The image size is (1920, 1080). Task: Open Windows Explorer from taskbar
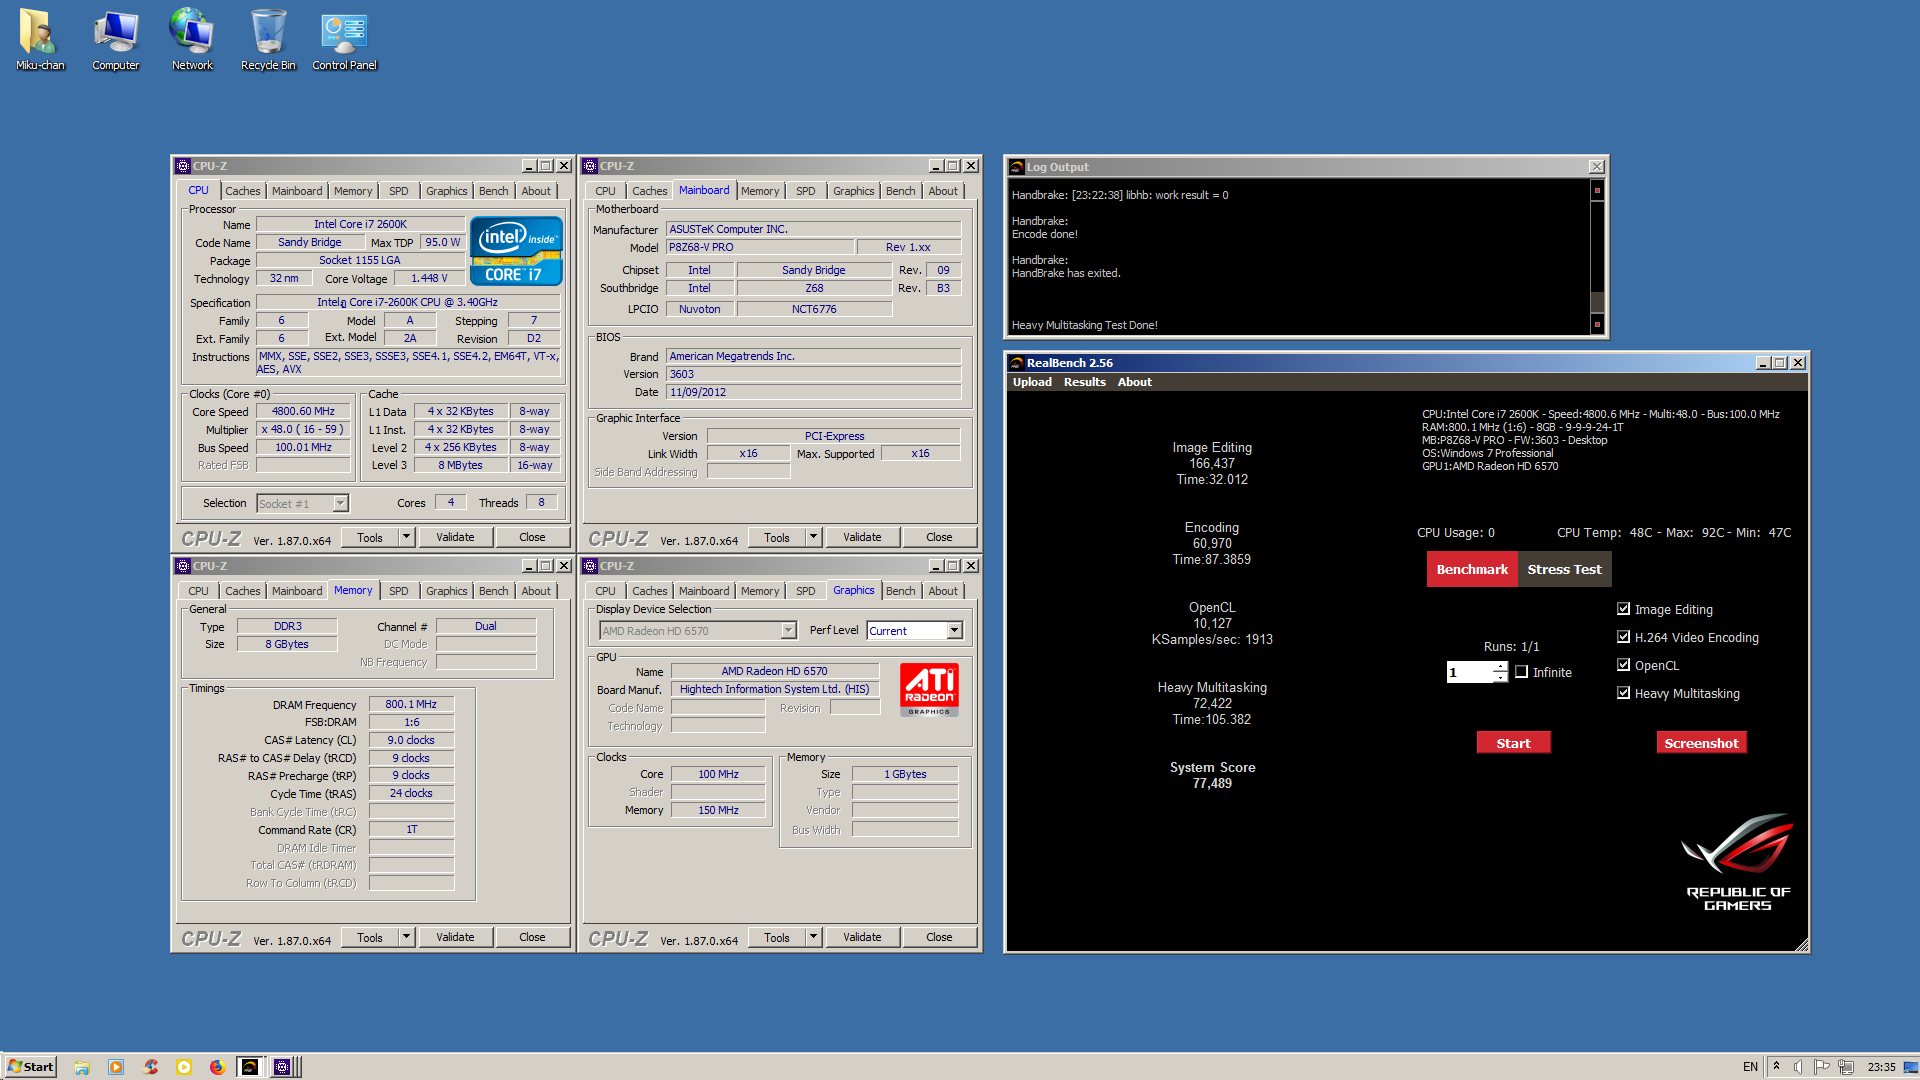82,1067
